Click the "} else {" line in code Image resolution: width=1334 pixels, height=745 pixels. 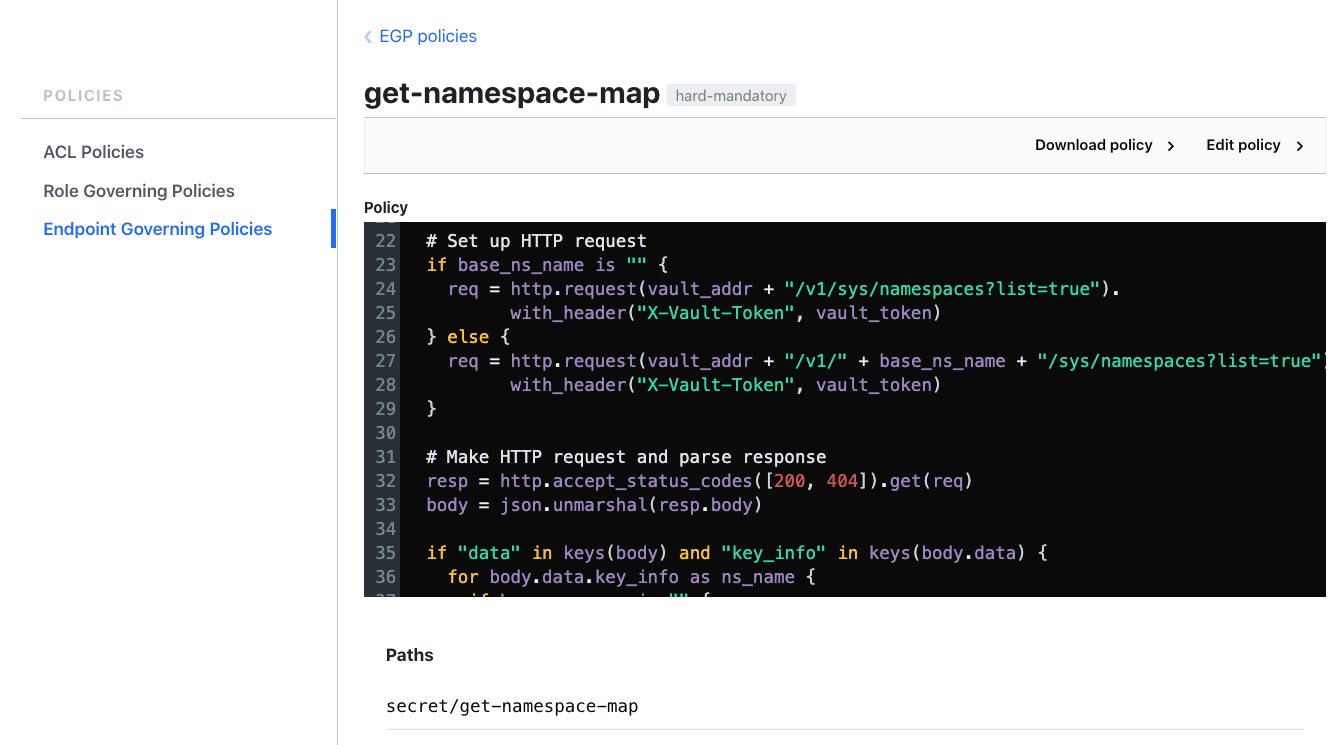pyautogui.click(x=468, y=337)
